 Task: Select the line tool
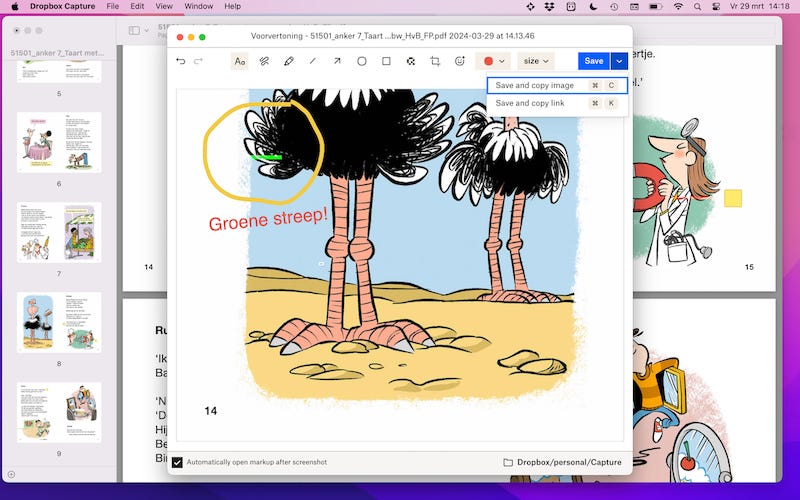(313, 61)
